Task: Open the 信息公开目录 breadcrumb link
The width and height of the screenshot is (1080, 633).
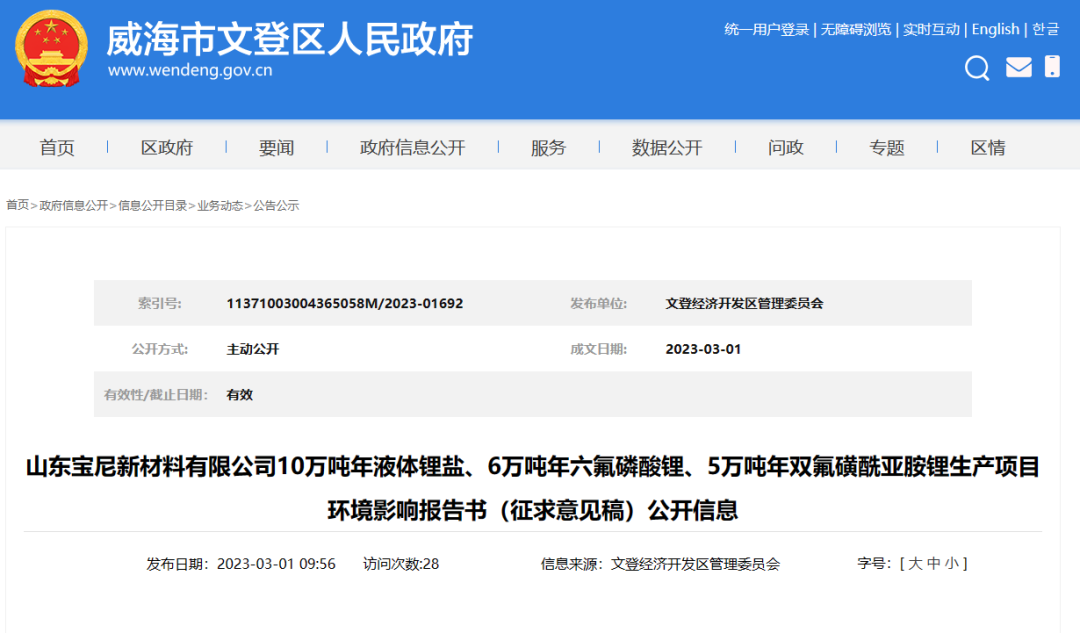Action: tap(152, 205)
